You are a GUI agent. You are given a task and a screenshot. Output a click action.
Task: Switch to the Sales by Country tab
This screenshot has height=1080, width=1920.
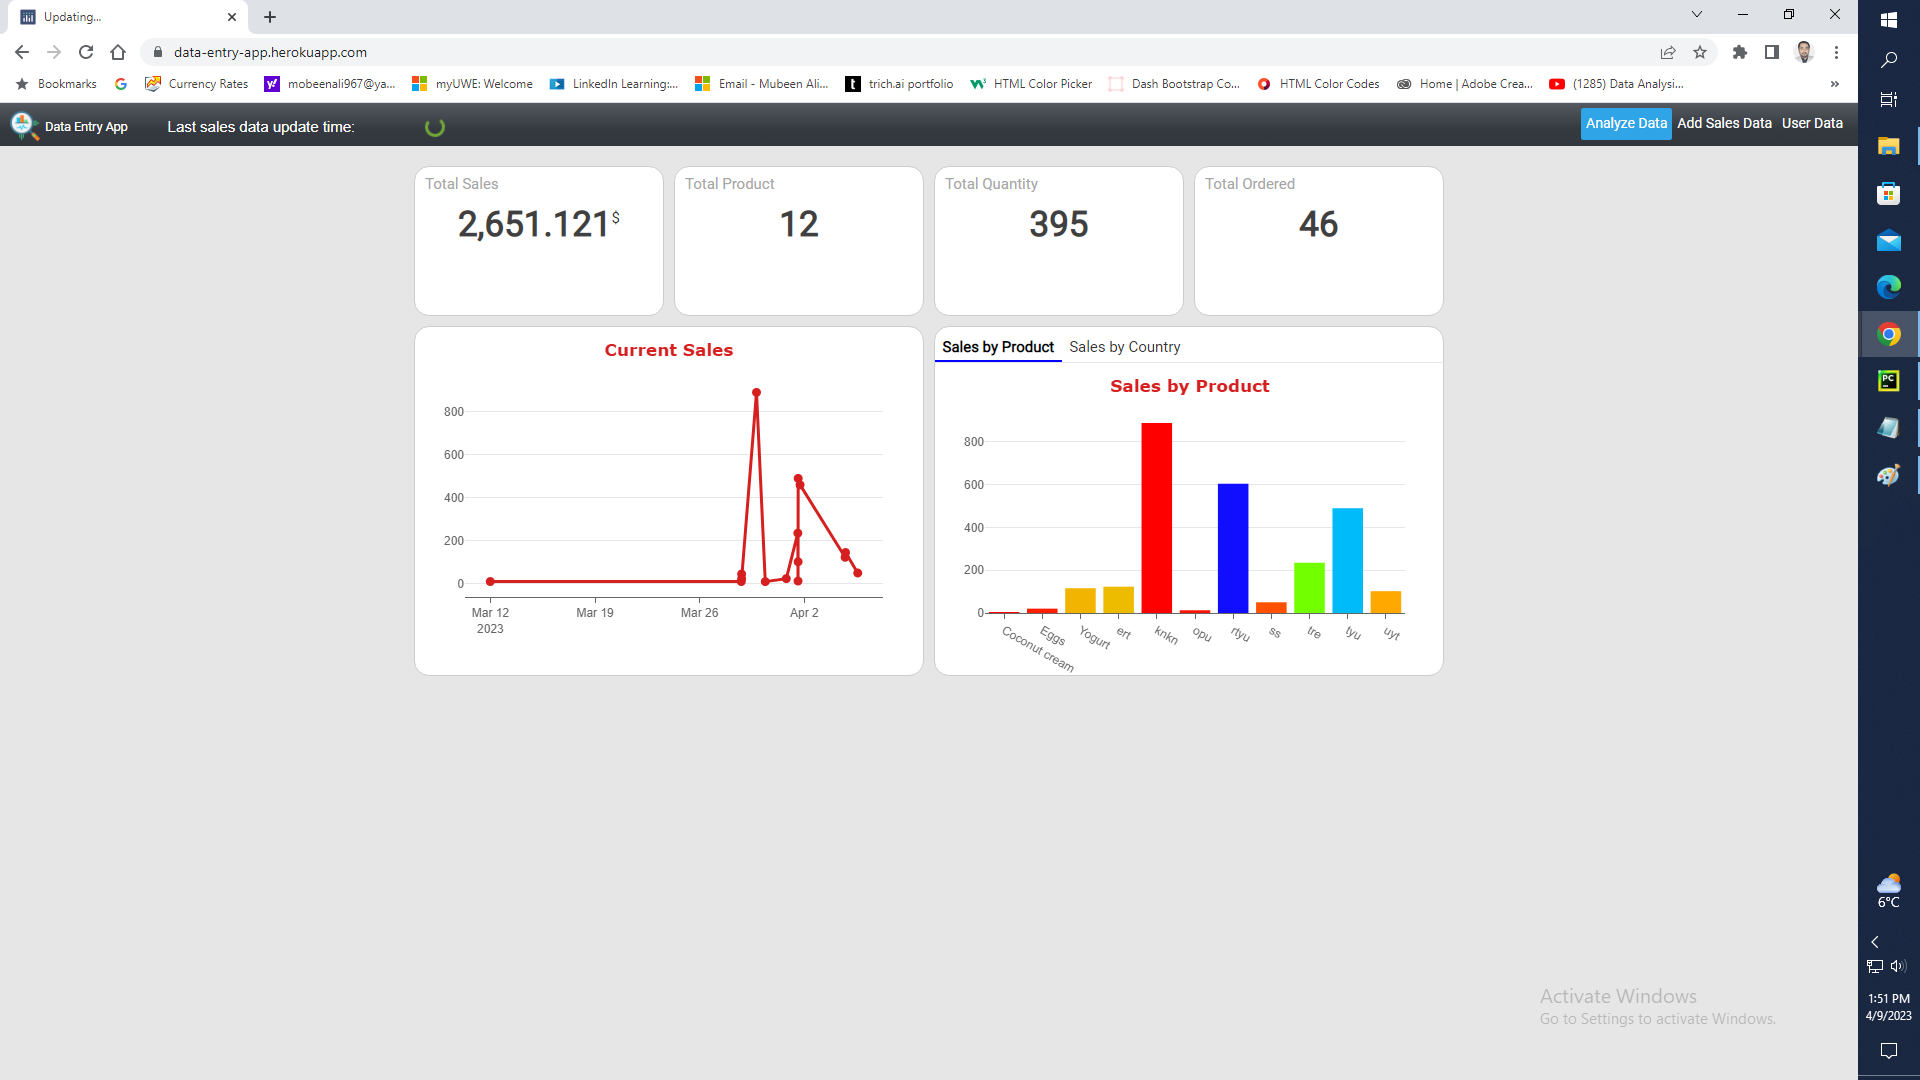coord(1124,347)
